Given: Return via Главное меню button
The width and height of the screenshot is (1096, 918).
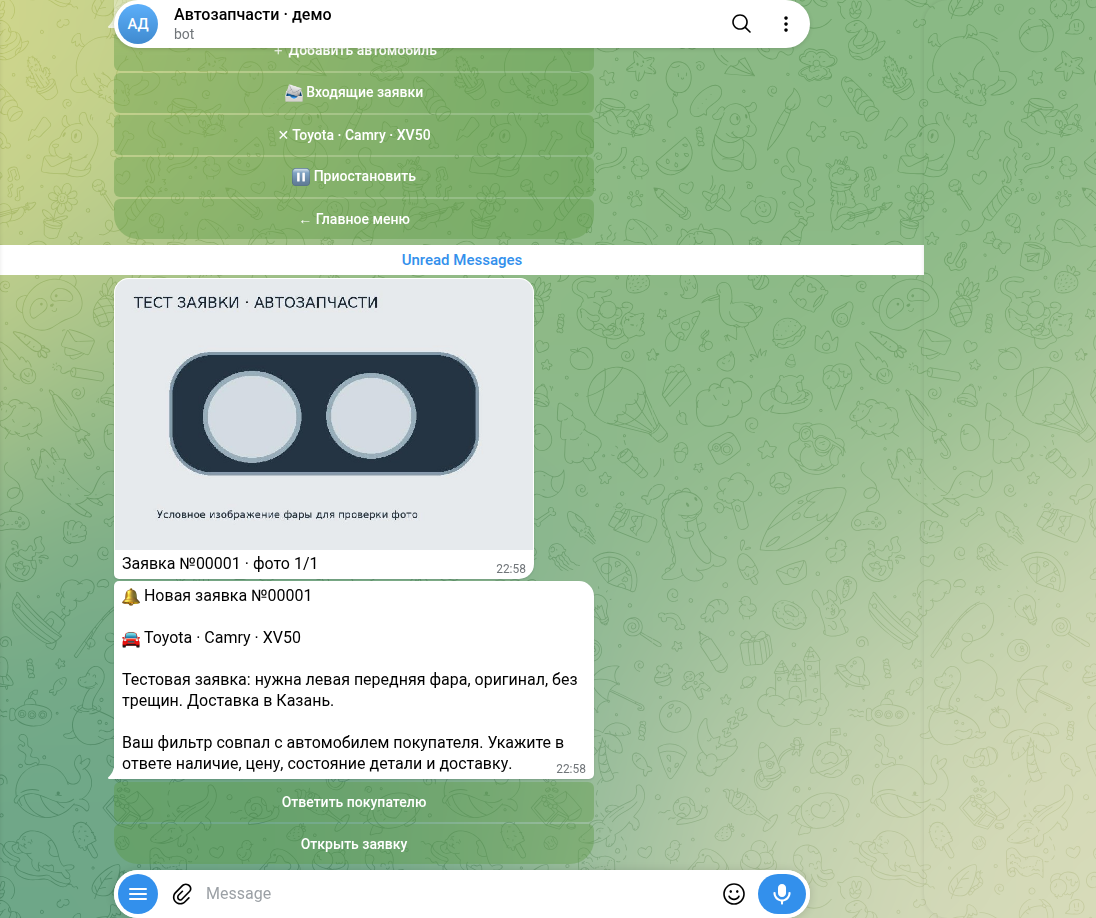Looking at the screenshot, I should tap(354, 219).
